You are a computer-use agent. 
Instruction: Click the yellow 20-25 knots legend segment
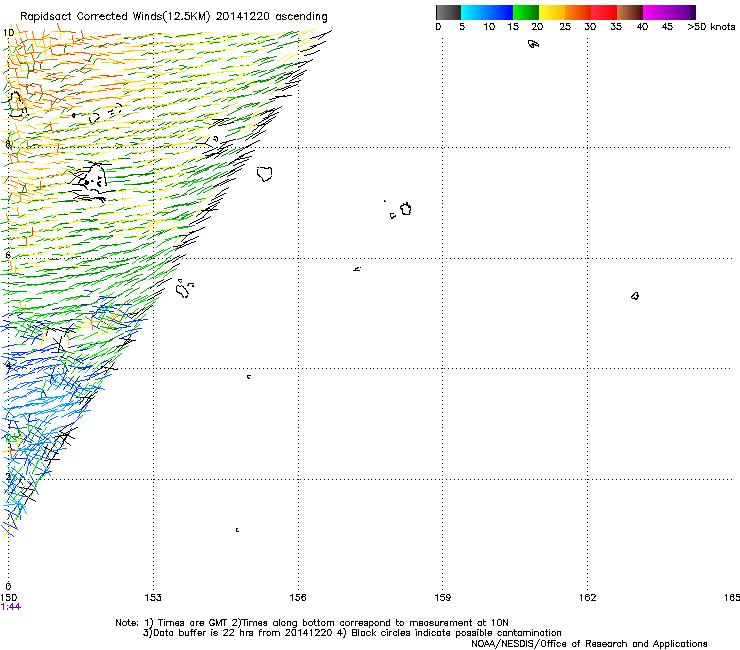coord(552,12)
